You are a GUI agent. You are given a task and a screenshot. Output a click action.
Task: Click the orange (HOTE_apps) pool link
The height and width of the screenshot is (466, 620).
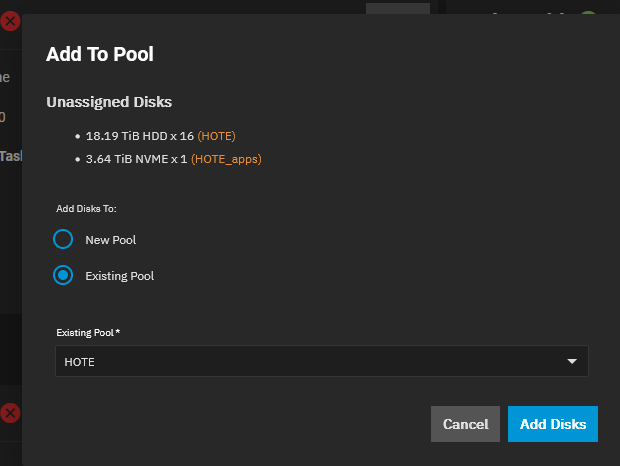(226, 159)
